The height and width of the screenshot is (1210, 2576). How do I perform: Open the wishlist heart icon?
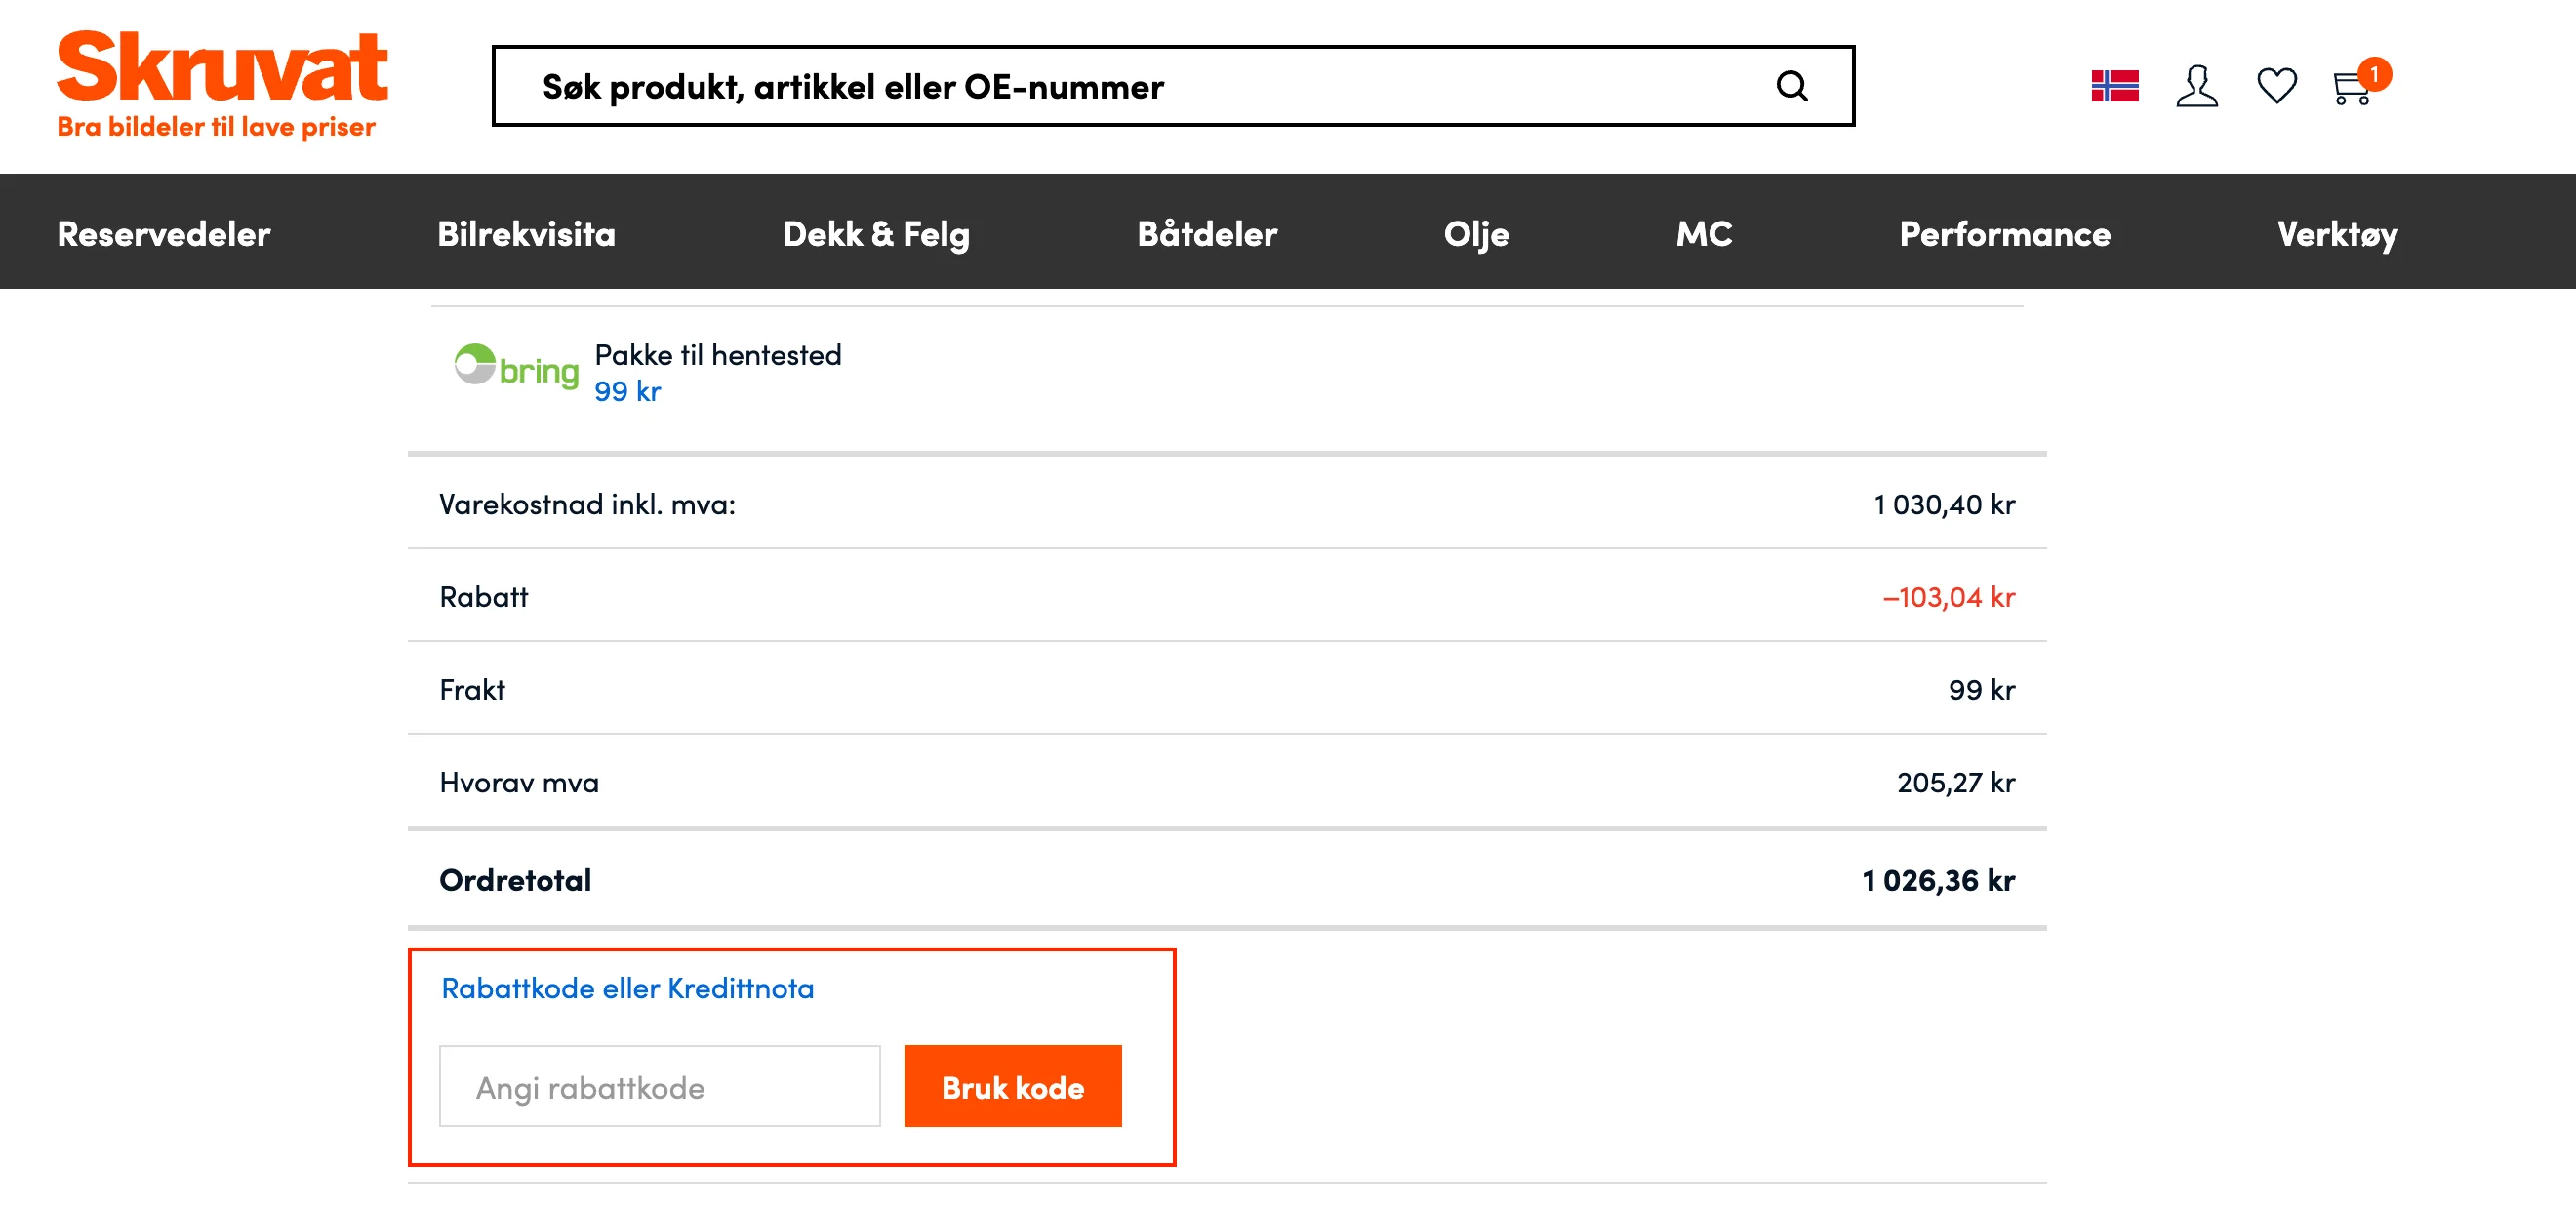click(x=2276, y=86)
